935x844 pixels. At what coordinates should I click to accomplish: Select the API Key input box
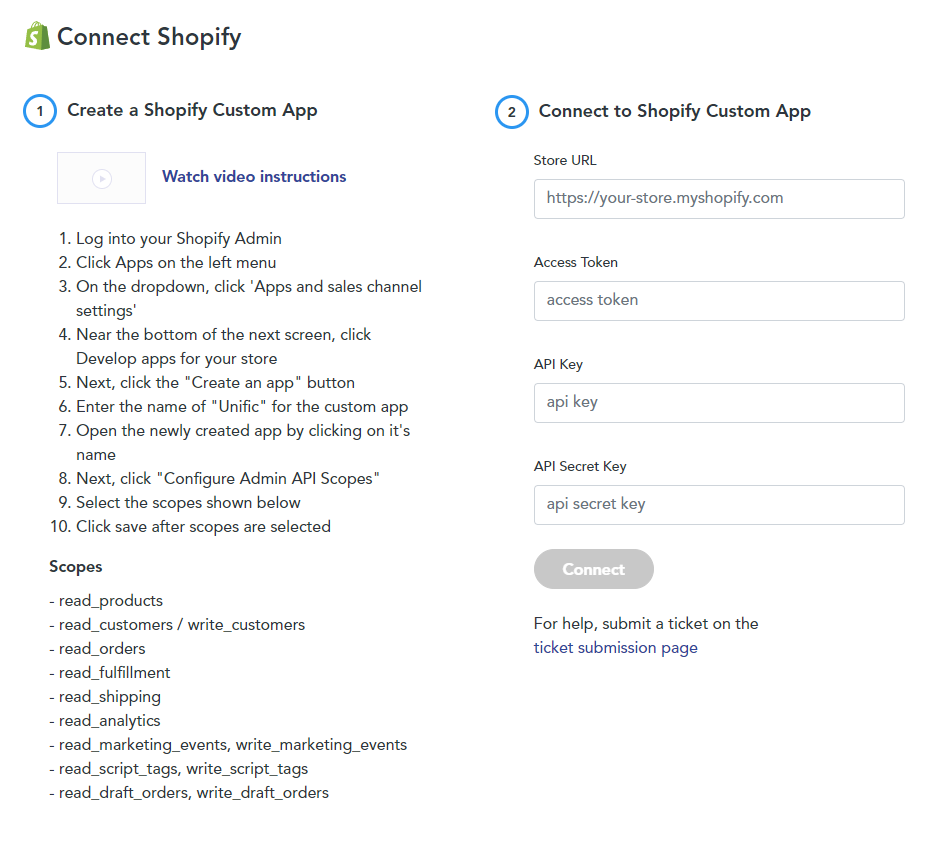[x=719, y=403]
